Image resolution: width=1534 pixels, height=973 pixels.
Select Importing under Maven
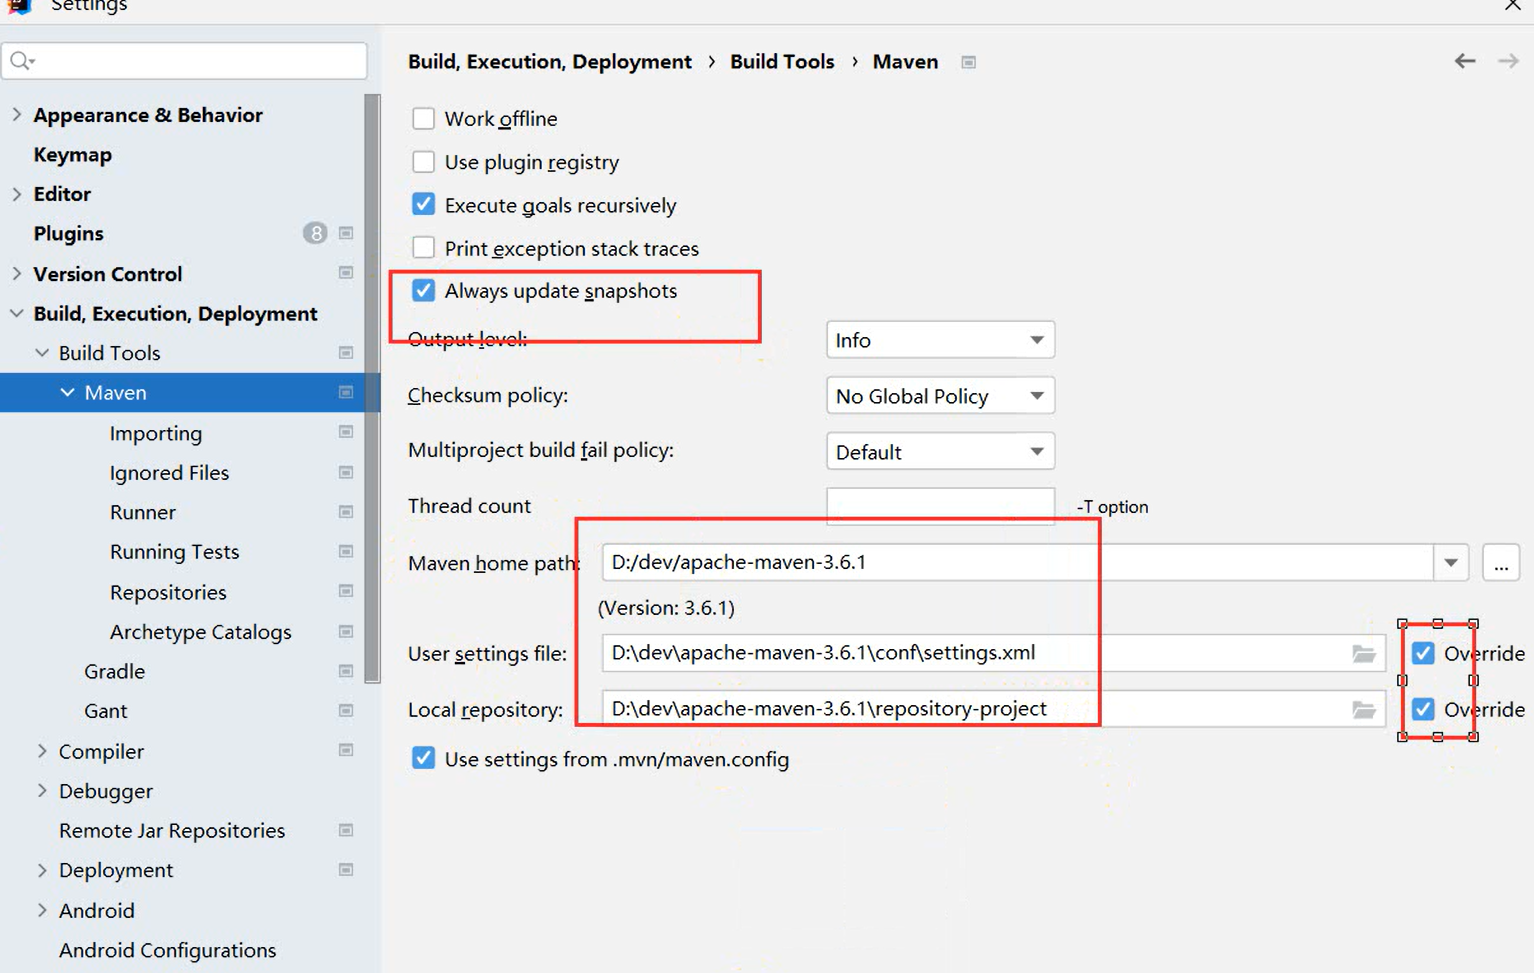pos(156,433)
